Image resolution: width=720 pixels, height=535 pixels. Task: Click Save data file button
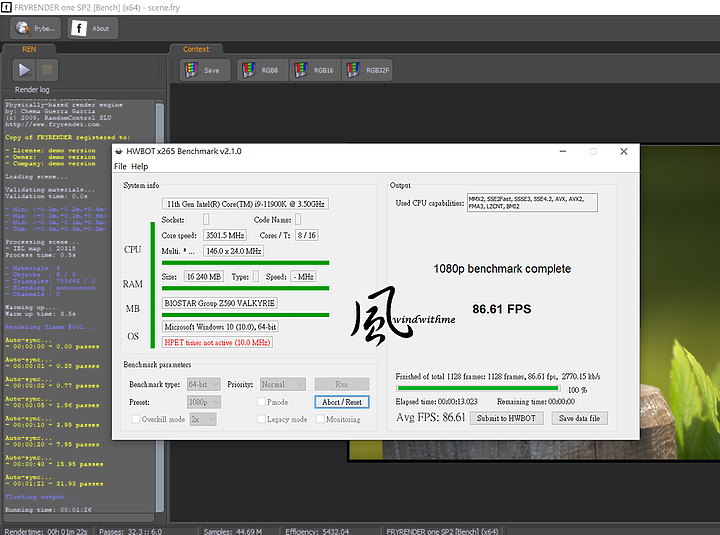pyautogui.click(x=579, y=418)
